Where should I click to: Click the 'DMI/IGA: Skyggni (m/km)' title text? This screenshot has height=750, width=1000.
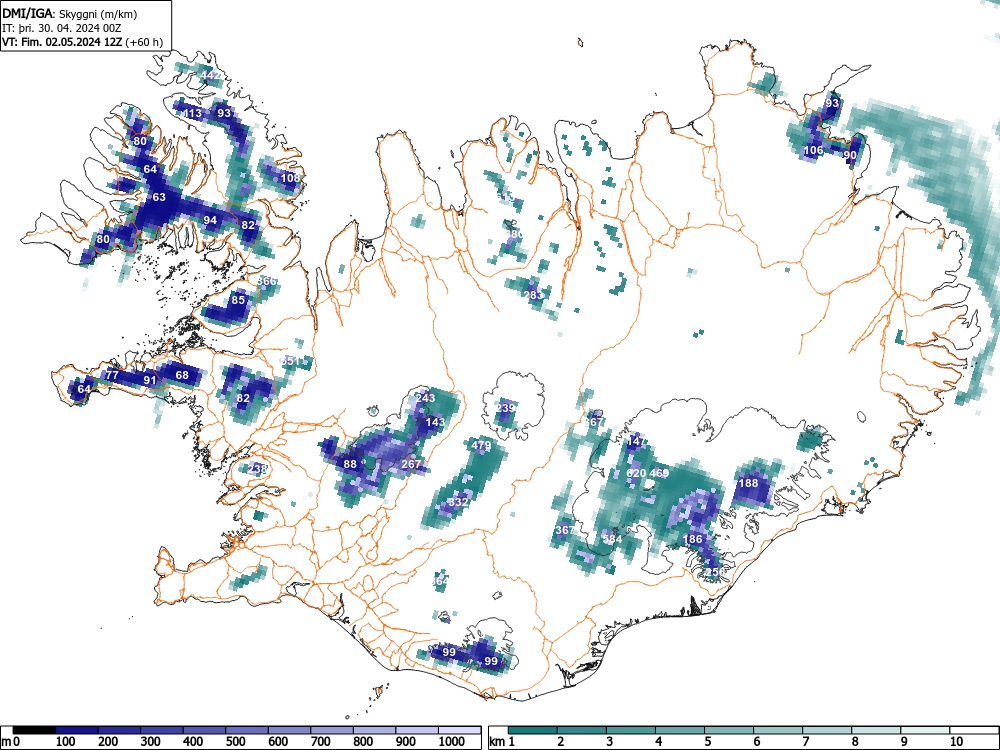tap(70, 13)
